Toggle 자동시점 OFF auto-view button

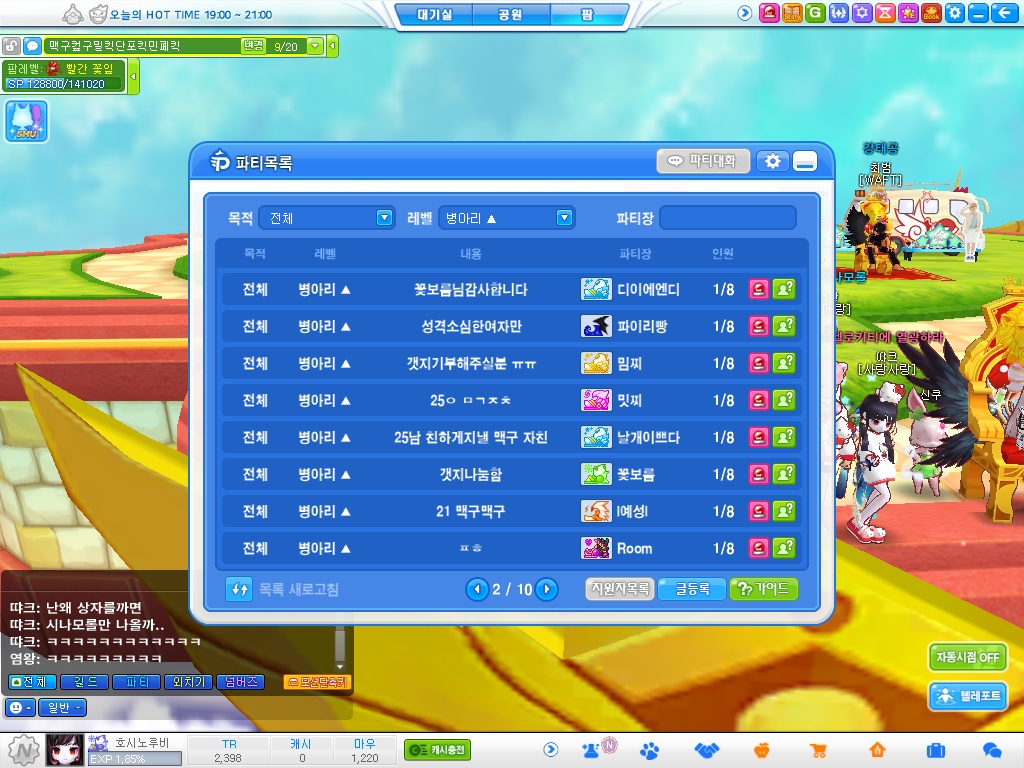click(x=967, y=658)
